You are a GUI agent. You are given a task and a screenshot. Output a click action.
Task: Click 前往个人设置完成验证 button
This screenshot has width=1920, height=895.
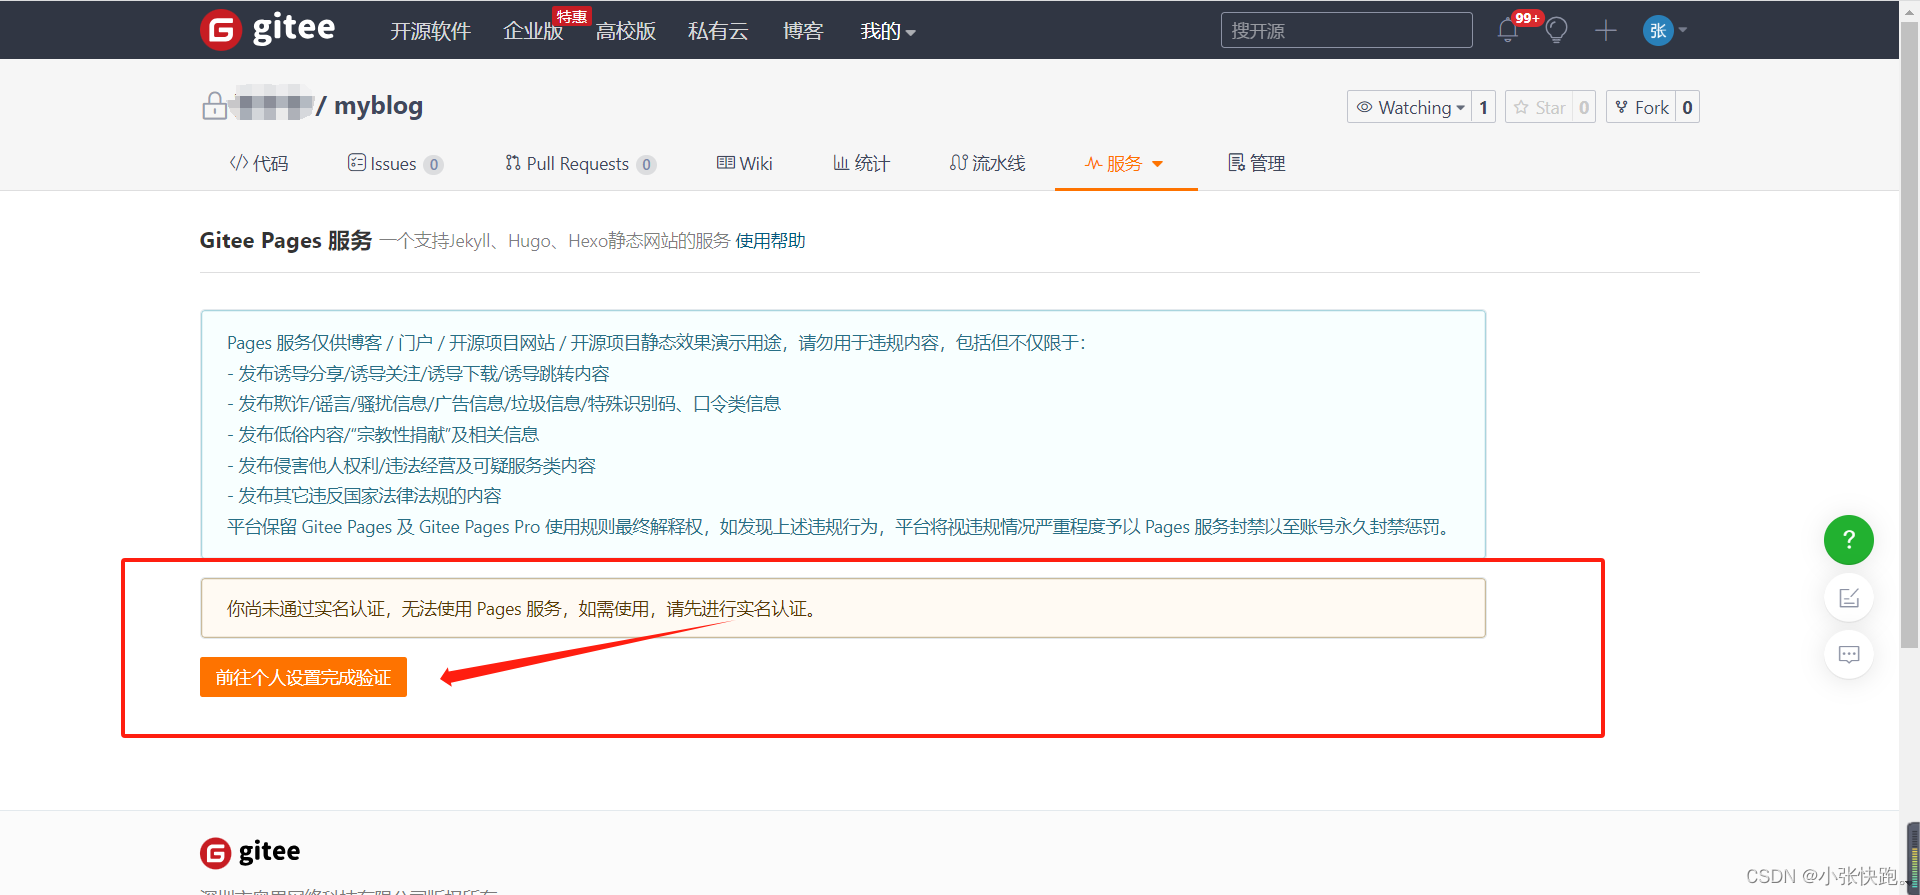[x=303, y=677]
